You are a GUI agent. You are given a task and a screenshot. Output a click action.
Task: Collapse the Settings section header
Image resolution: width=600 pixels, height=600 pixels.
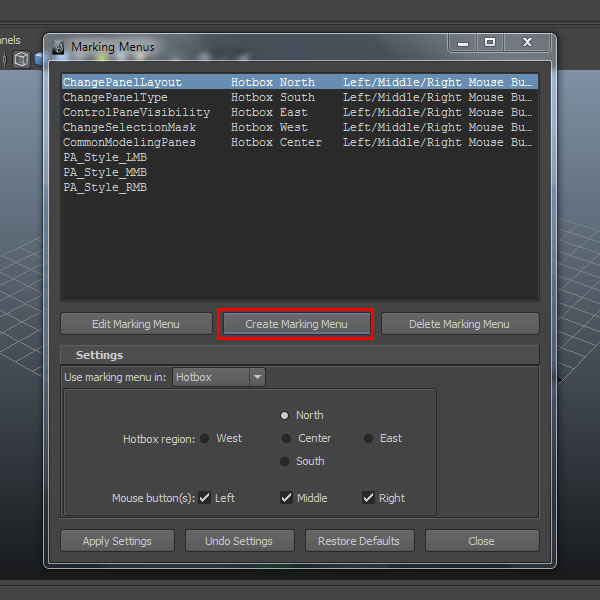click(x=300, y=355)
